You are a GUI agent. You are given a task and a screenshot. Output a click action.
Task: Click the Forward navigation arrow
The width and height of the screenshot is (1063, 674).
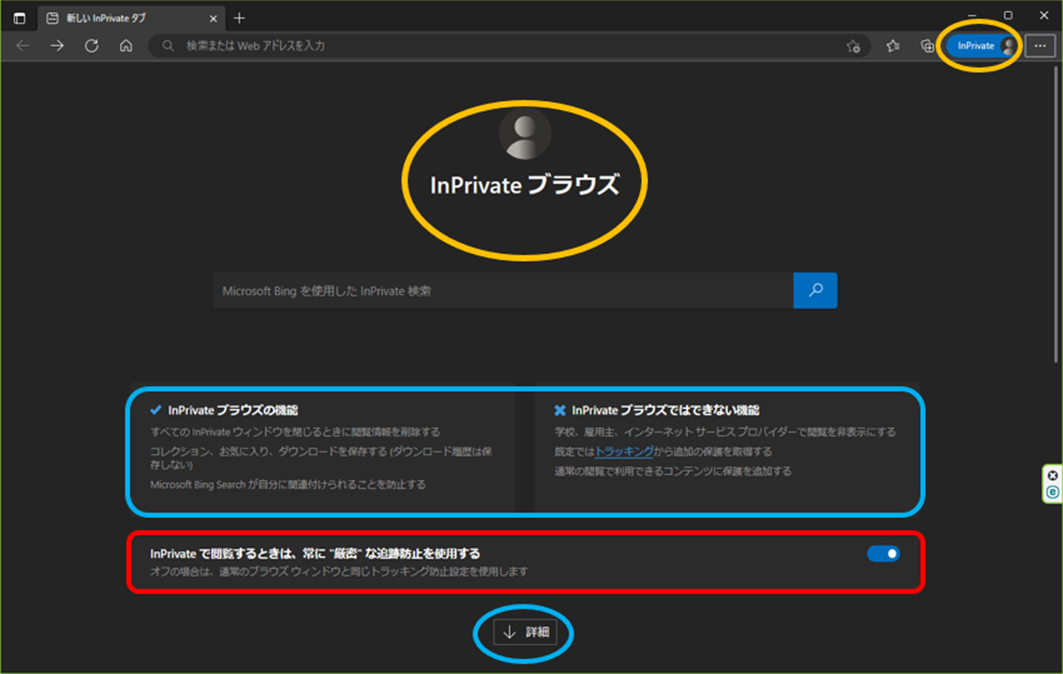click(57, 45)
